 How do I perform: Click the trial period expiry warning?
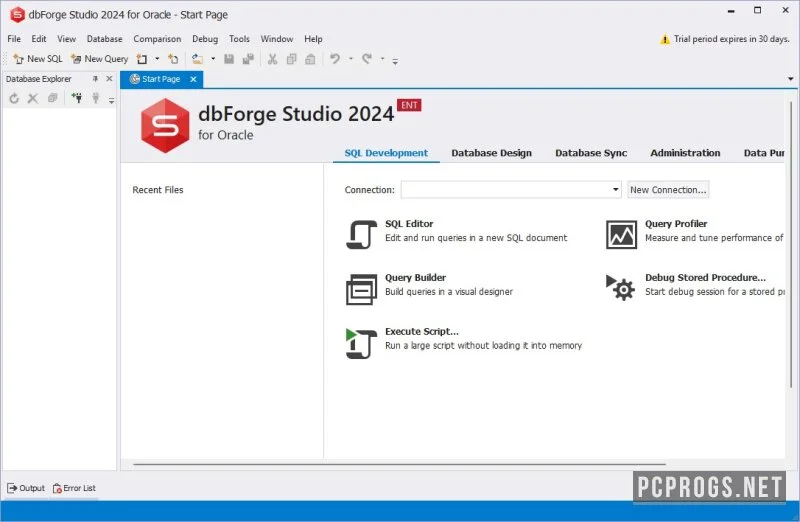pos(724,39)
